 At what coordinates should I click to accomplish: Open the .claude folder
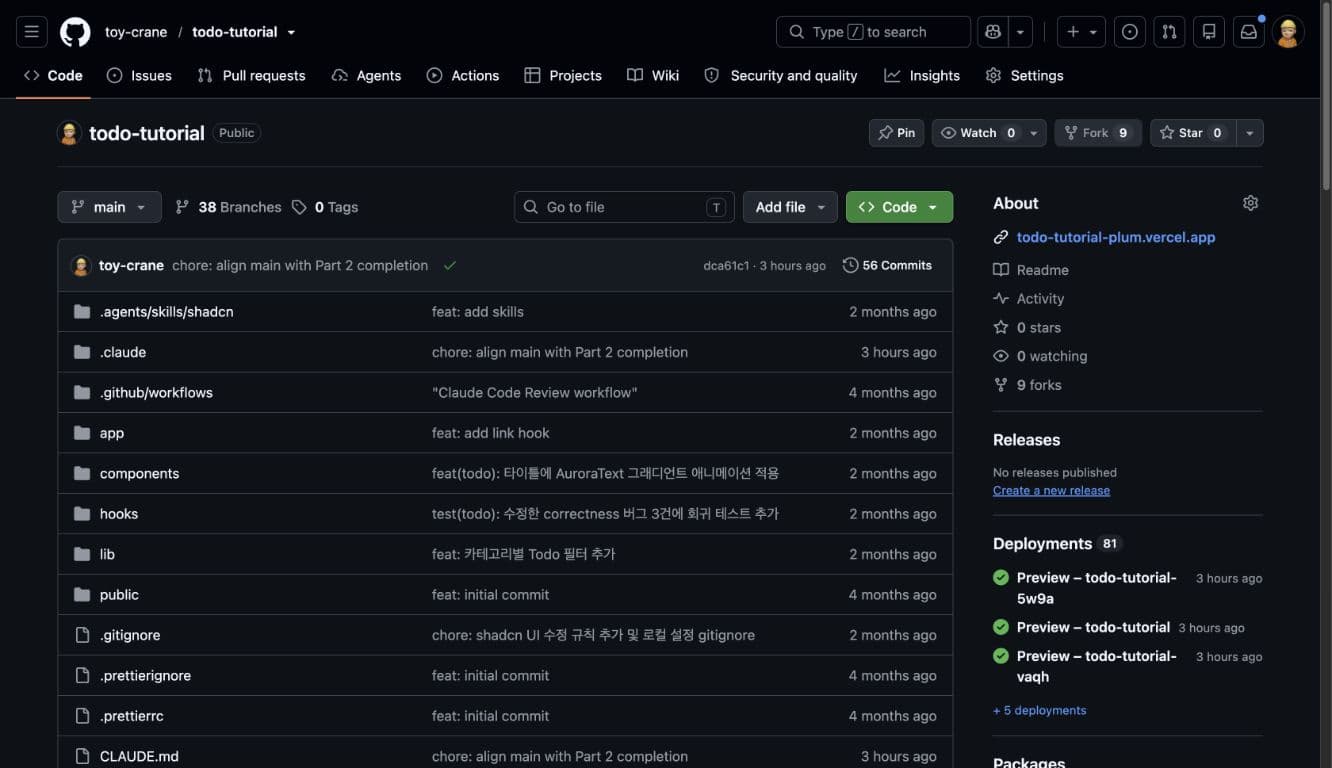click(x=123, y=352)
